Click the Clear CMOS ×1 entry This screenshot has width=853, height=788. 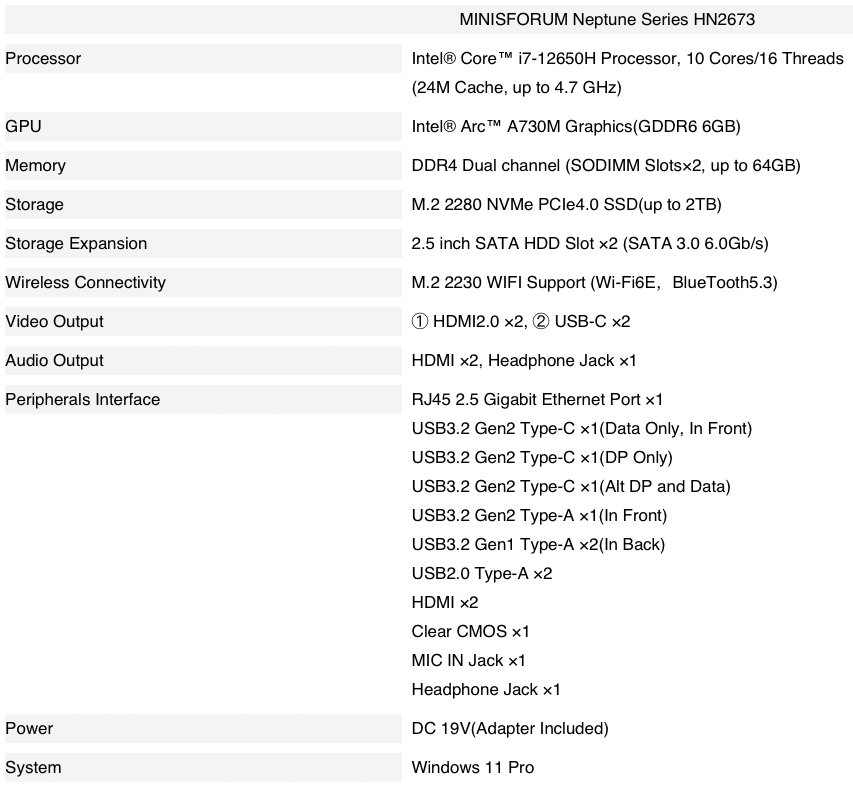[470, 632]
